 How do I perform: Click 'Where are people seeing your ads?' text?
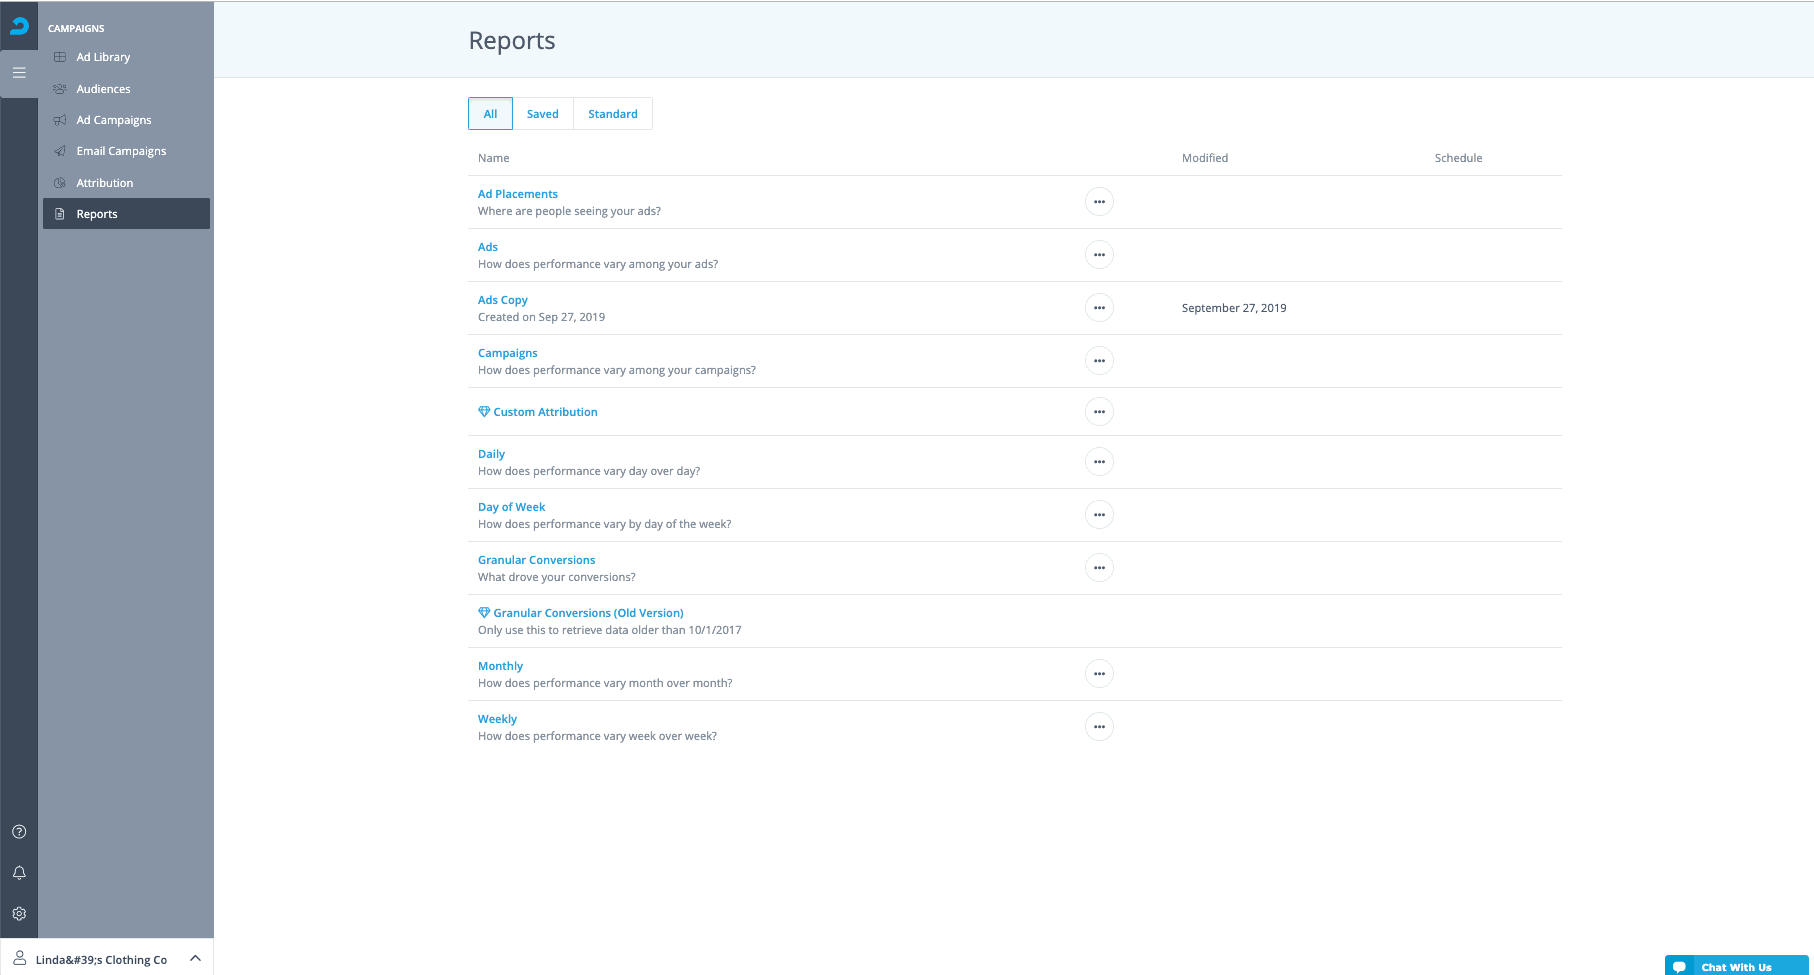tap(569, 211)
